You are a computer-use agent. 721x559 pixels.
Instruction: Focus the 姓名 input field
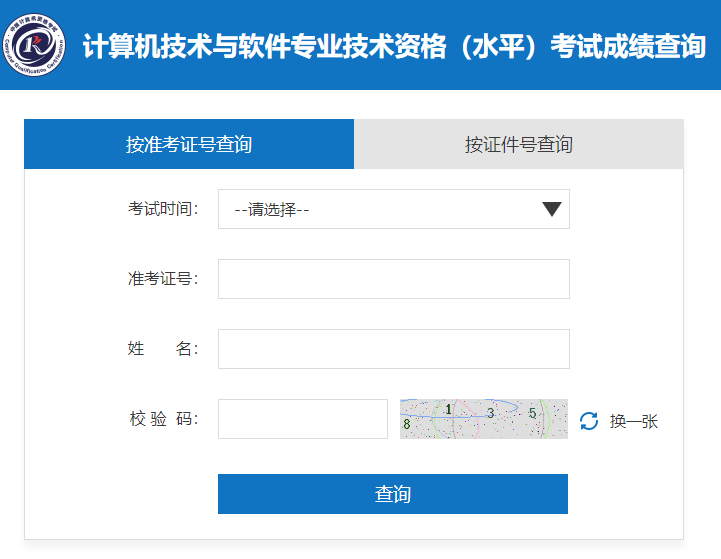coord(393,349)
